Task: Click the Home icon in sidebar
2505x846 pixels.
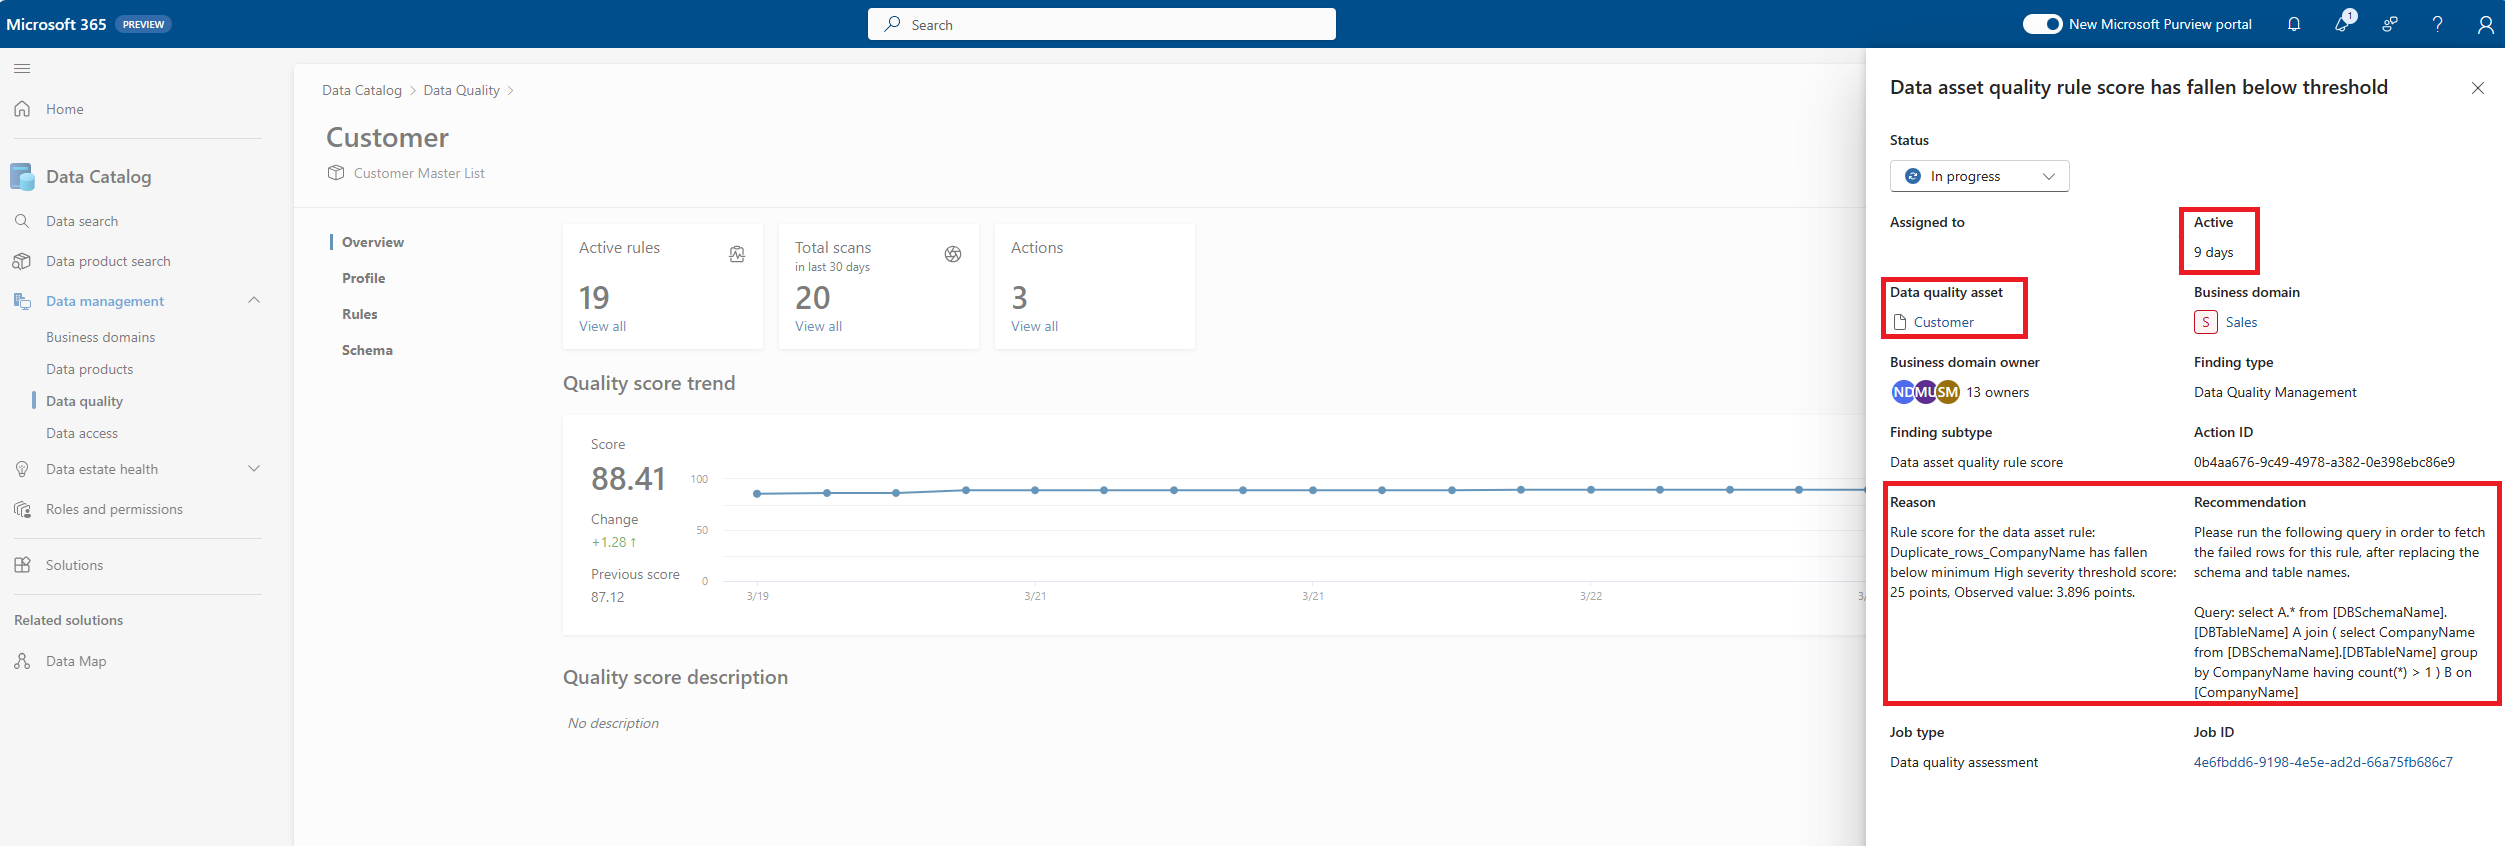Action: coord(22,109)
